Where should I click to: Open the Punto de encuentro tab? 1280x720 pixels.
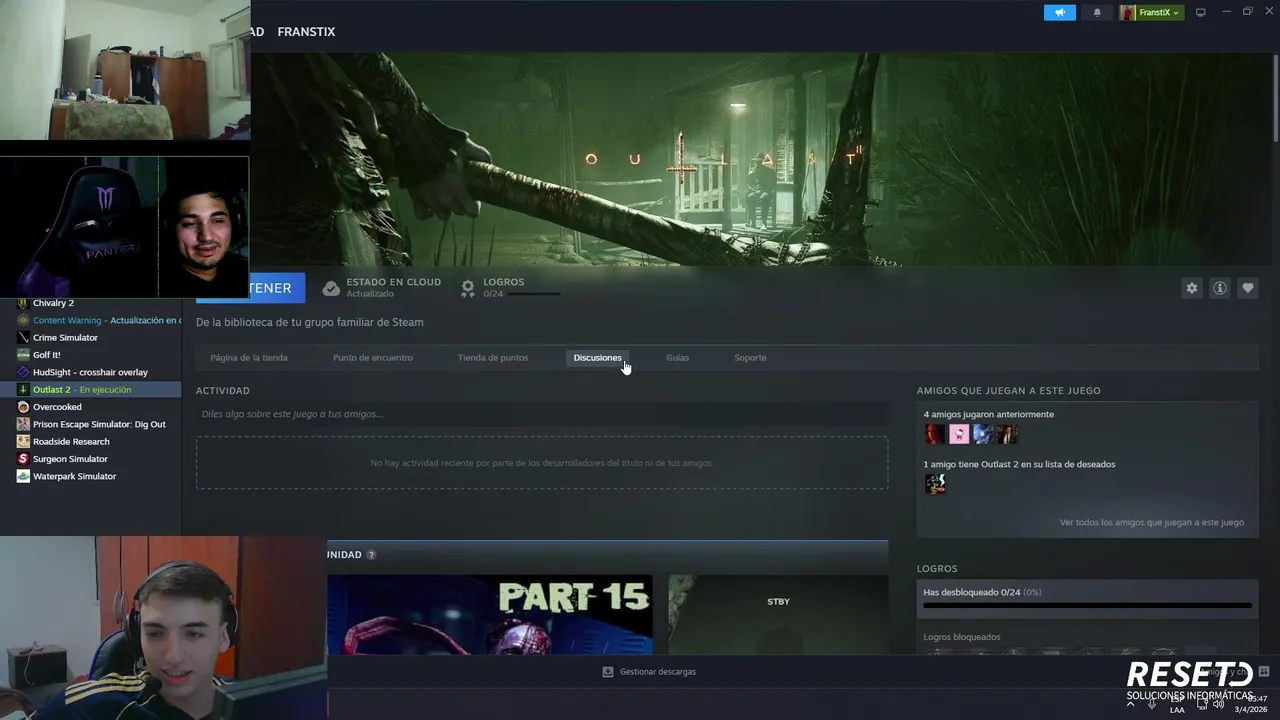tap(373, 358)
